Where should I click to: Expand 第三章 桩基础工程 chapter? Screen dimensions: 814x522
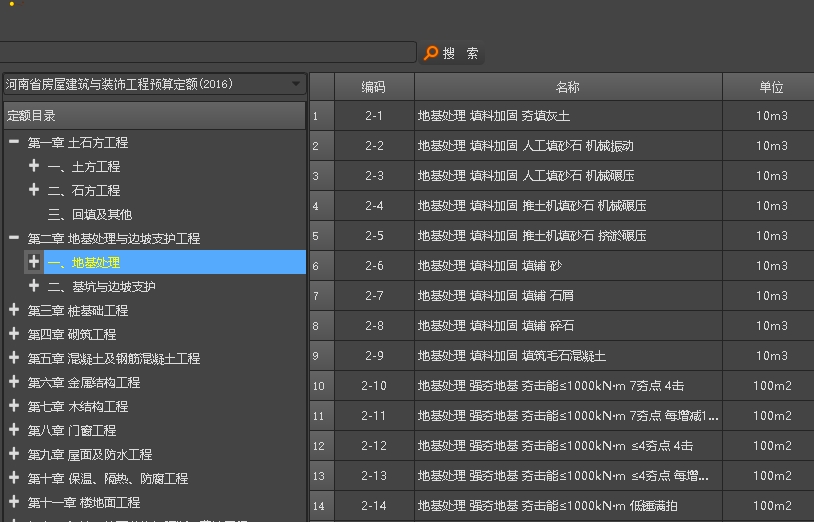tap(14, 310)
